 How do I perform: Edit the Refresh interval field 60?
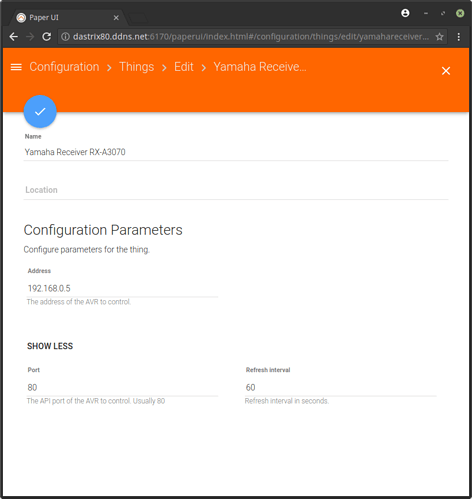[x=340, y=387]
